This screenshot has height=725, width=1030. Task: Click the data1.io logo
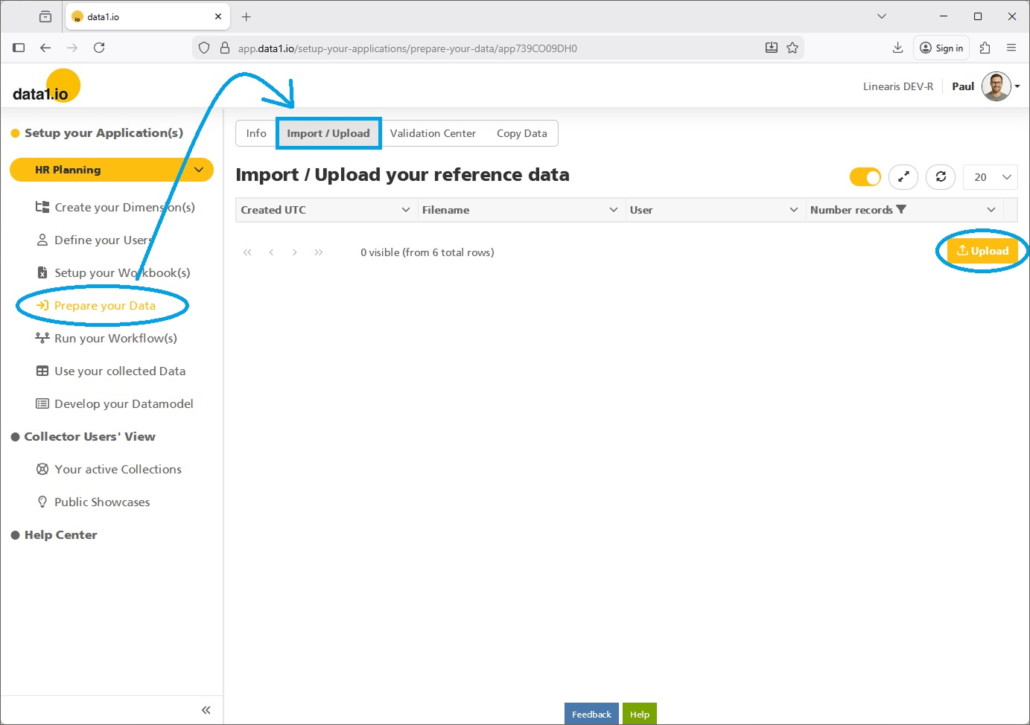[x=46, y=88]
